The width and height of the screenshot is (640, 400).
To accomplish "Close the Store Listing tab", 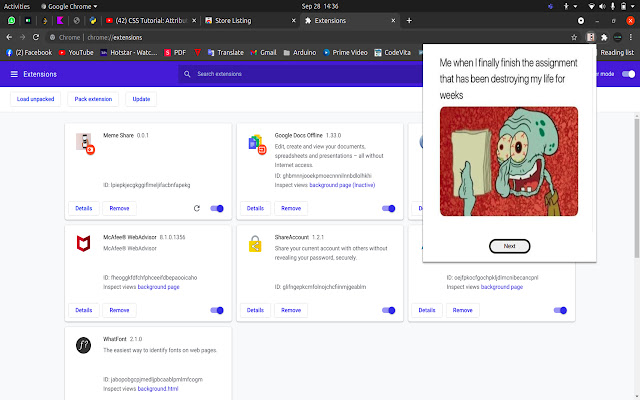I will pyautogui.click(x=293, y=20).
